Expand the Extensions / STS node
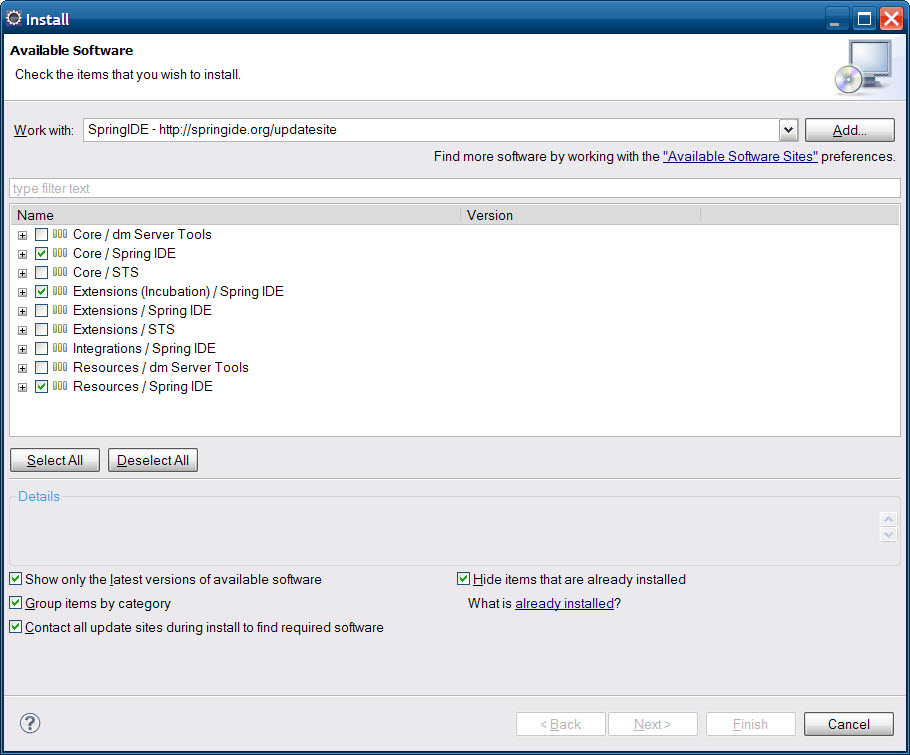The height and width of the screenshot is (755, 910). click(22, 331)
